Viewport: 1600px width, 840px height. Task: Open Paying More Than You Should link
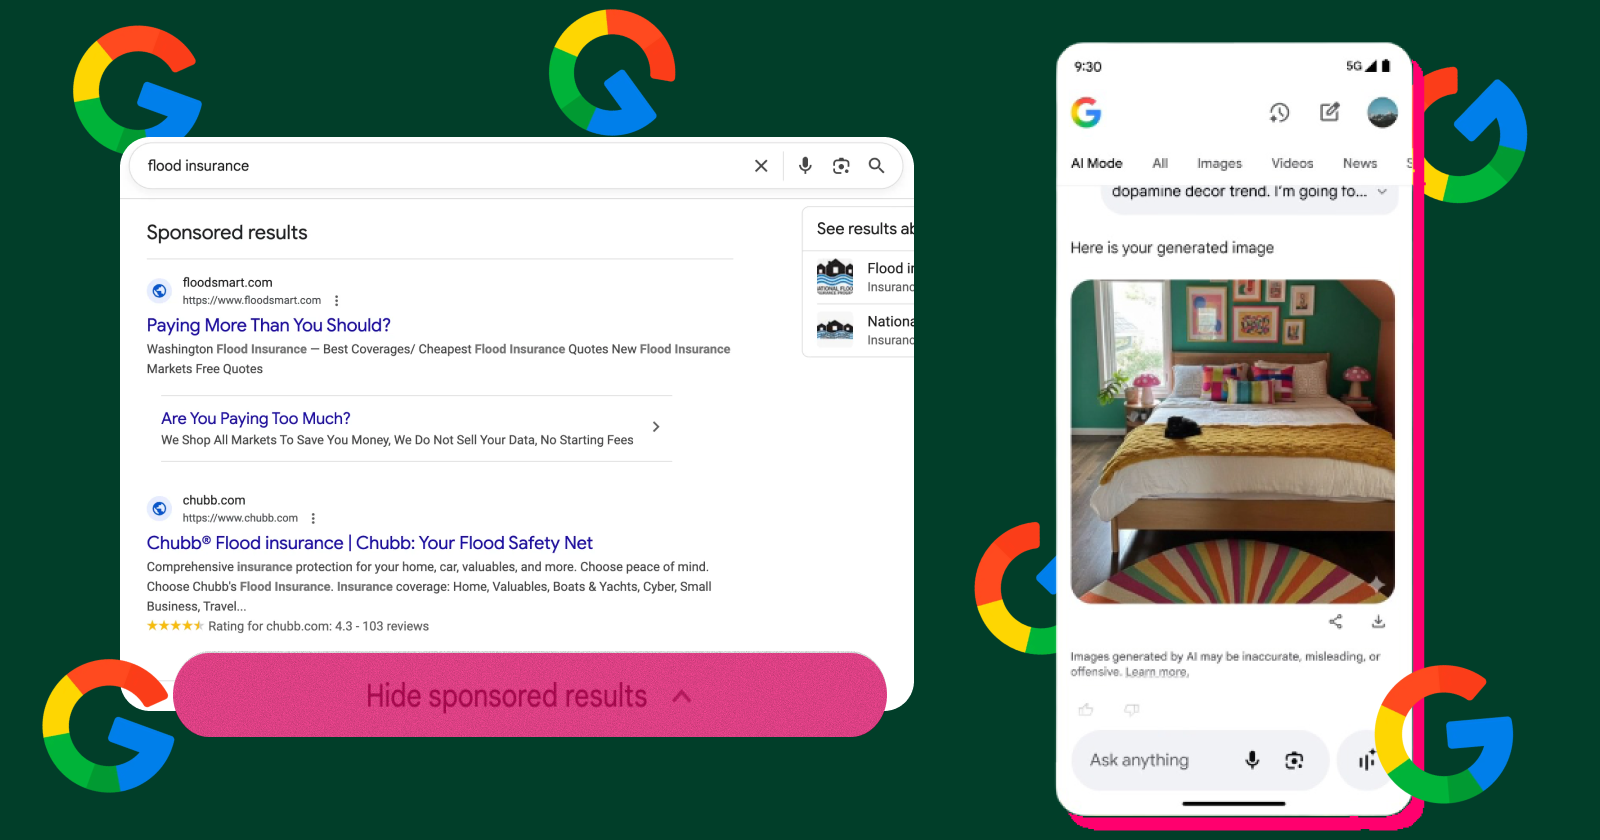pos(268,325)
